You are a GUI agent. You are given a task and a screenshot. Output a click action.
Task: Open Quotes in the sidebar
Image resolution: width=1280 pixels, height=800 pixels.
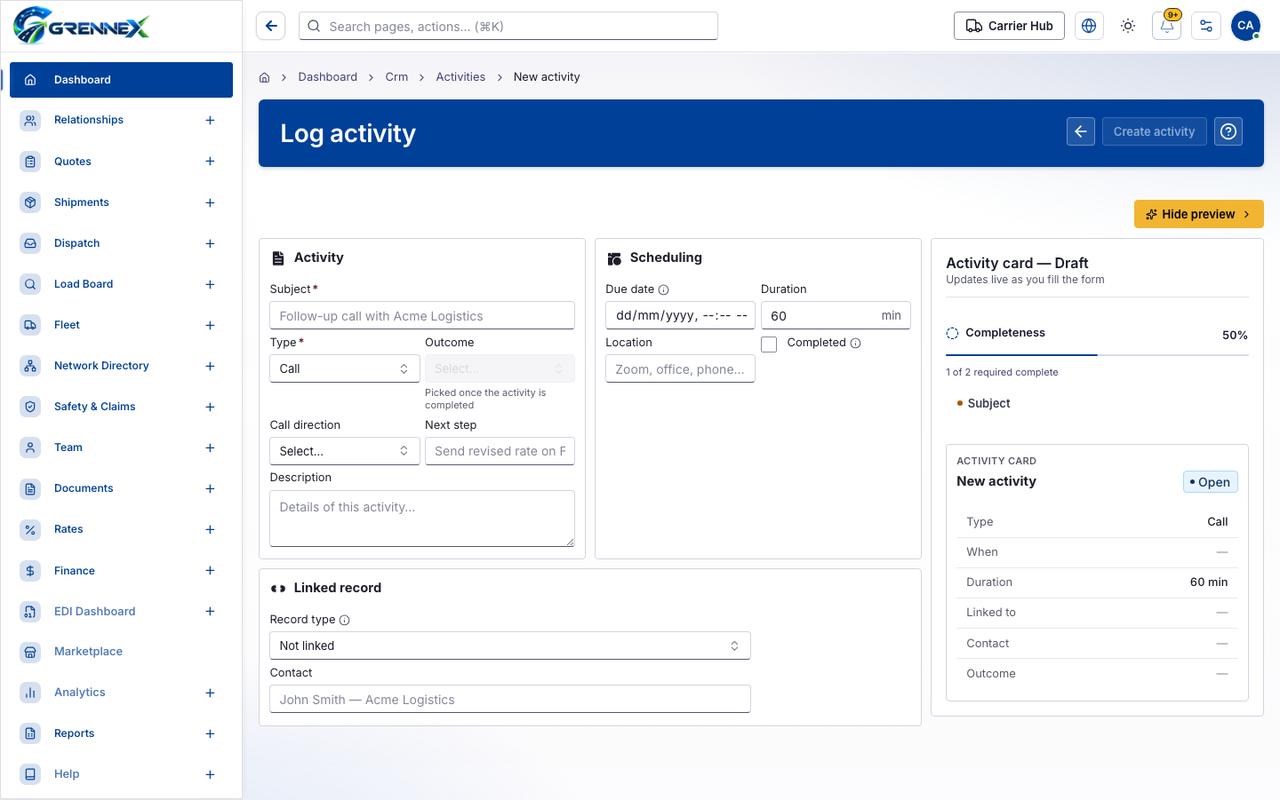72,161
